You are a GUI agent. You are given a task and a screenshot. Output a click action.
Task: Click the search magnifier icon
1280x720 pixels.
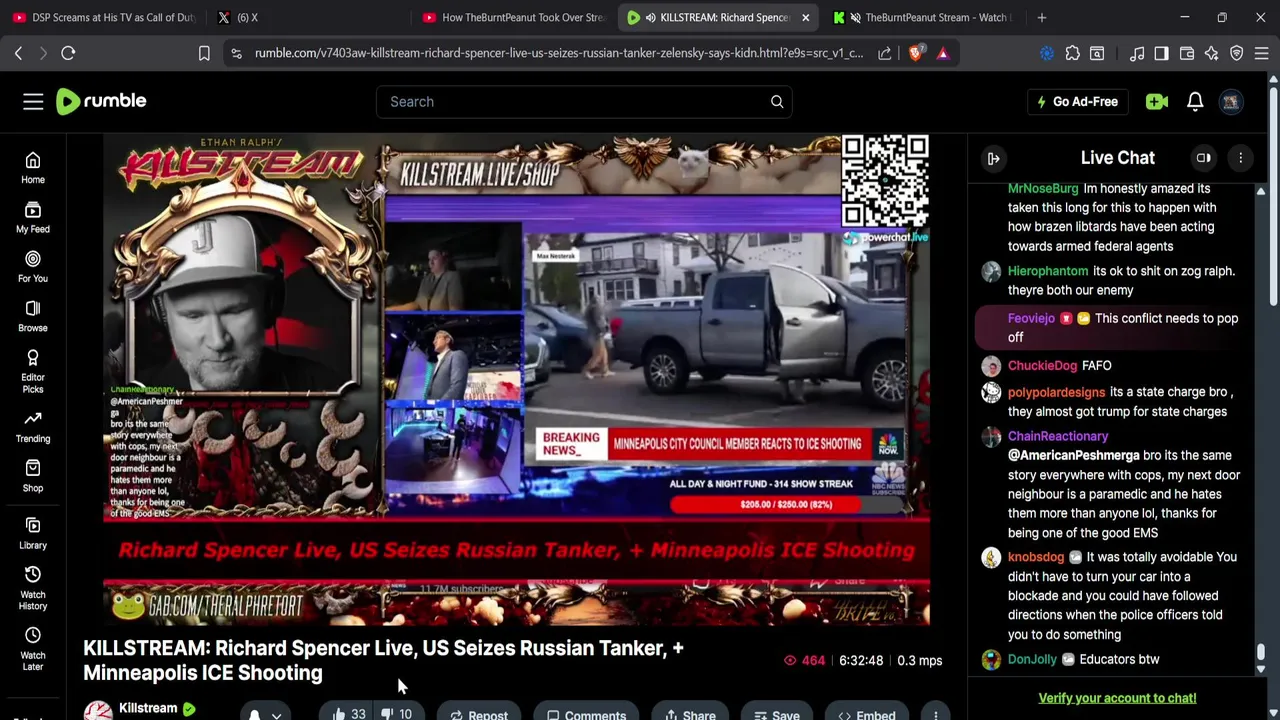(777, 101)
